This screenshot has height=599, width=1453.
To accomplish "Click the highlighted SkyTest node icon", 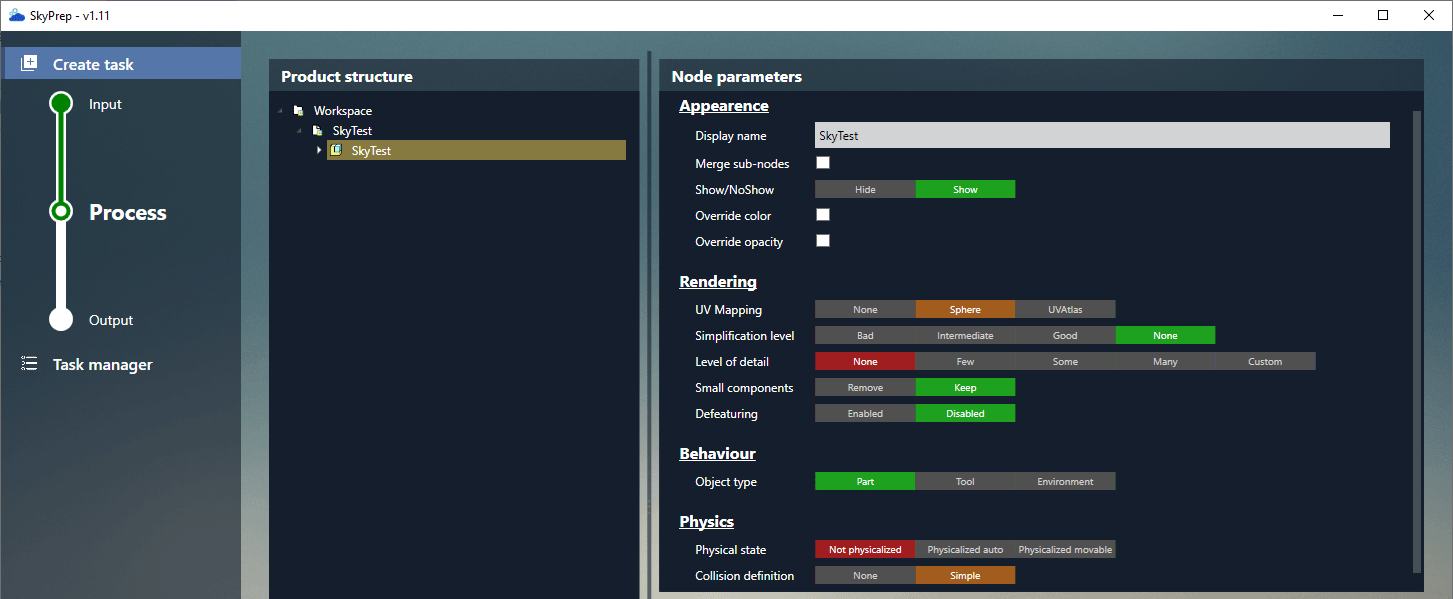I will pyautogui.click(x=337, y=150).
